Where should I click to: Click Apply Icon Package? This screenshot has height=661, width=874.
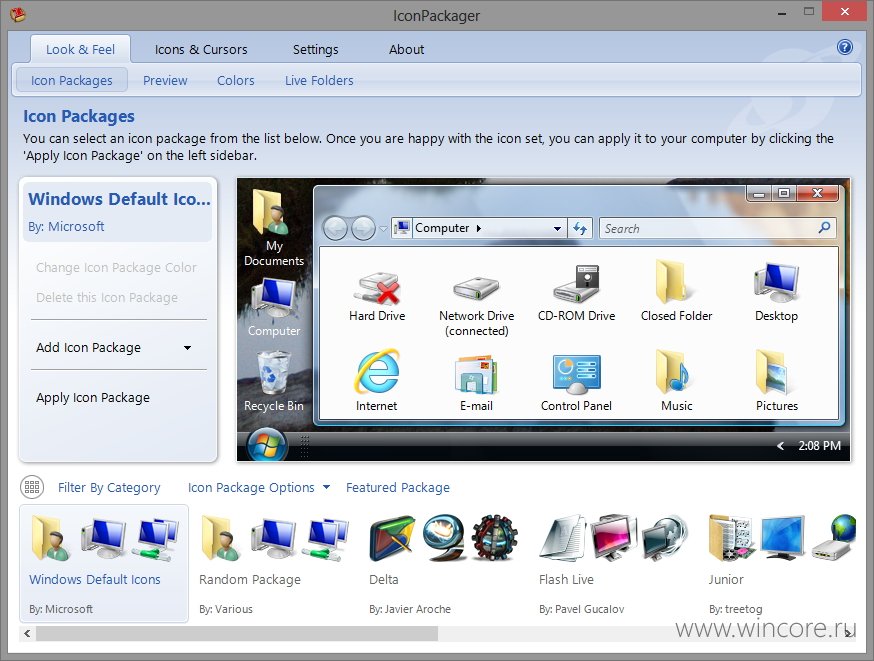point(93,397)
